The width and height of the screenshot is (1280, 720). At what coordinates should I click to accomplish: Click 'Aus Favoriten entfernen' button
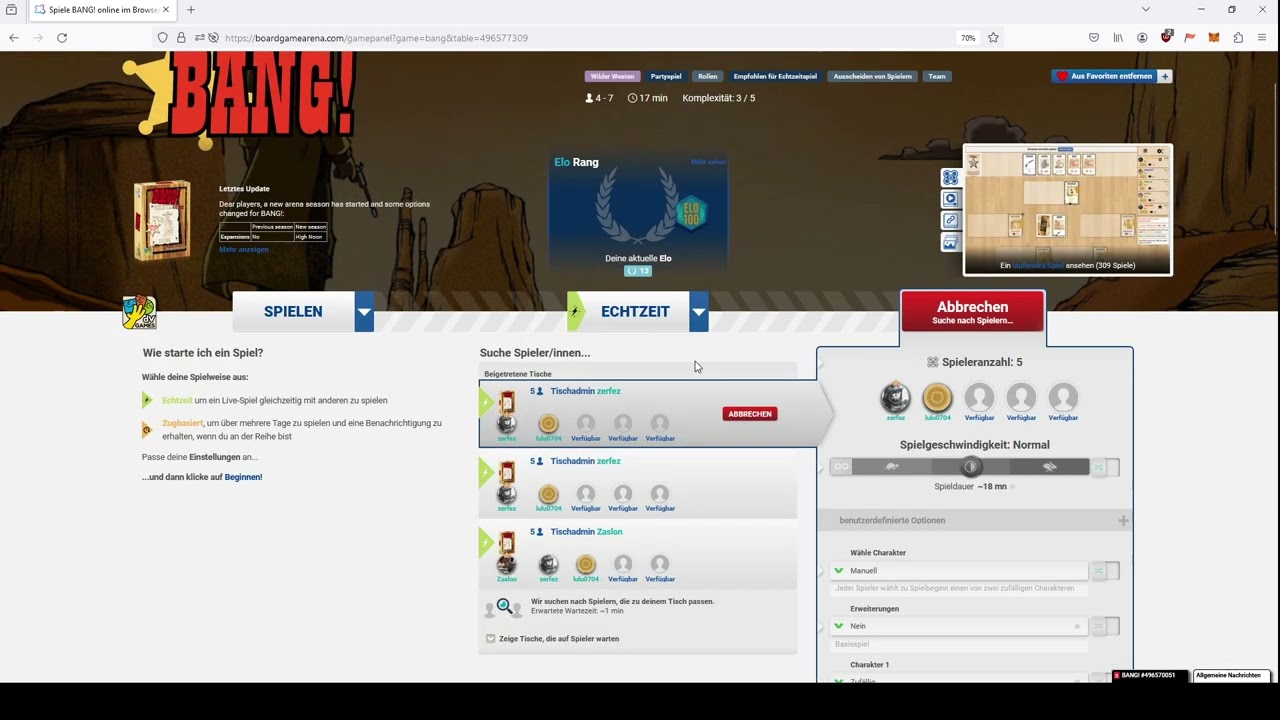click(x=1104, y=76)
